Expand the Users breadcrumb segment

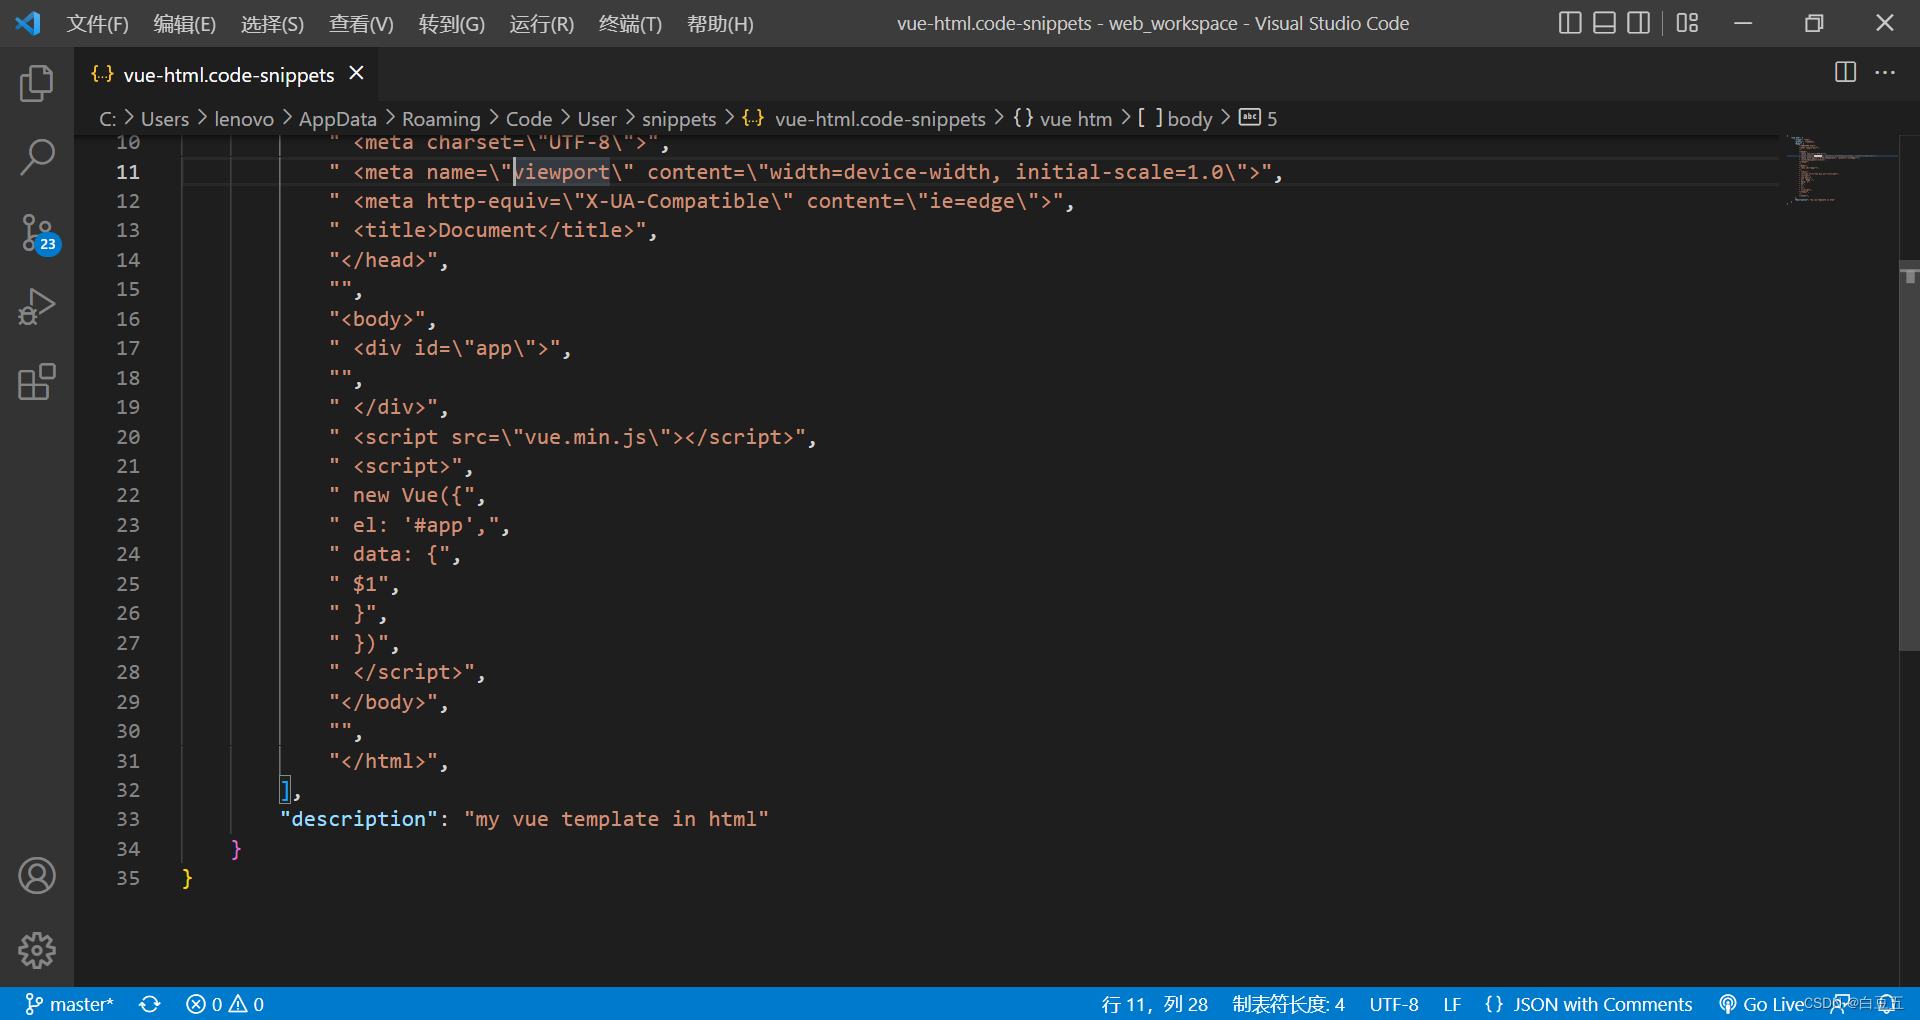[165, 119]
